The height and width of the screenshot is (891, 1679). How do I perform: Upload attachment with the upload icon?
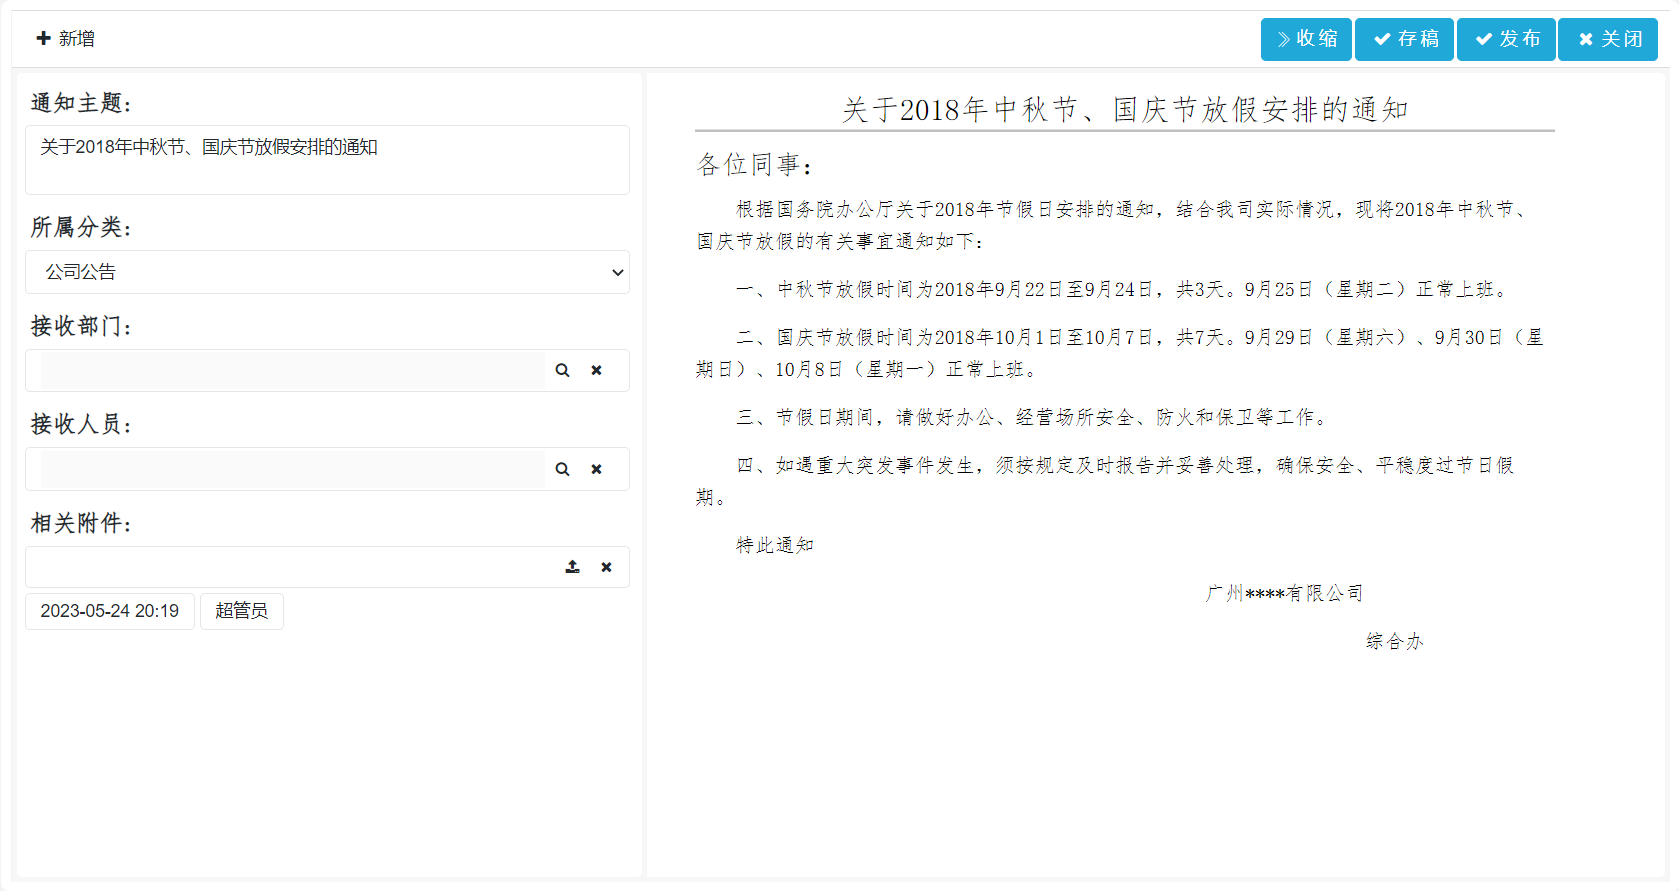pos(572,567)
